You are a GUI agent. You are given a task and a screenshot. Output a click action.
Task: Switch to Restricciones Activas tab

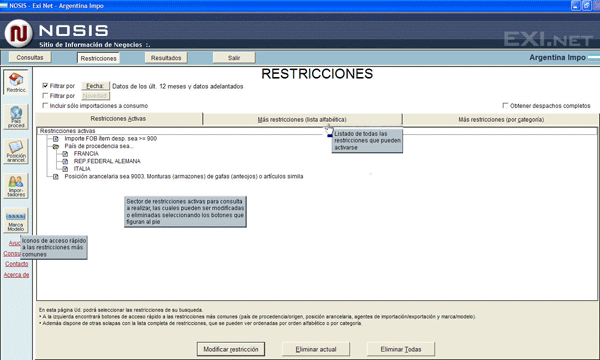(119, 119)
